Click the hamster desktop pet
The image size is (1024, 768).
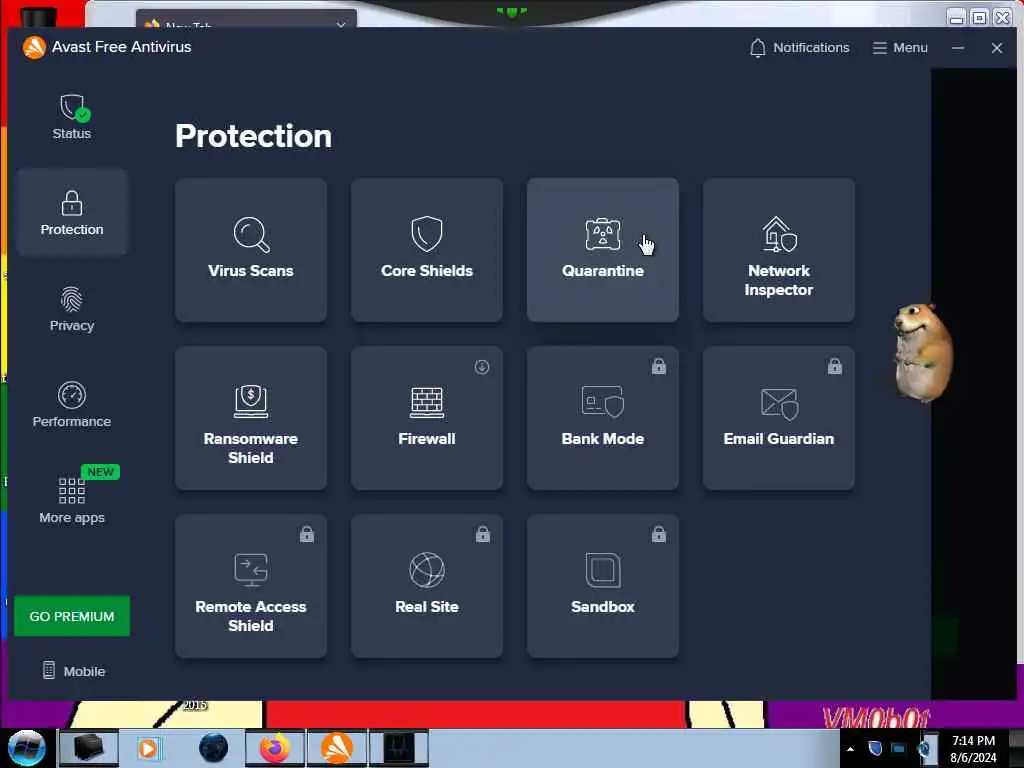(921, 351)
